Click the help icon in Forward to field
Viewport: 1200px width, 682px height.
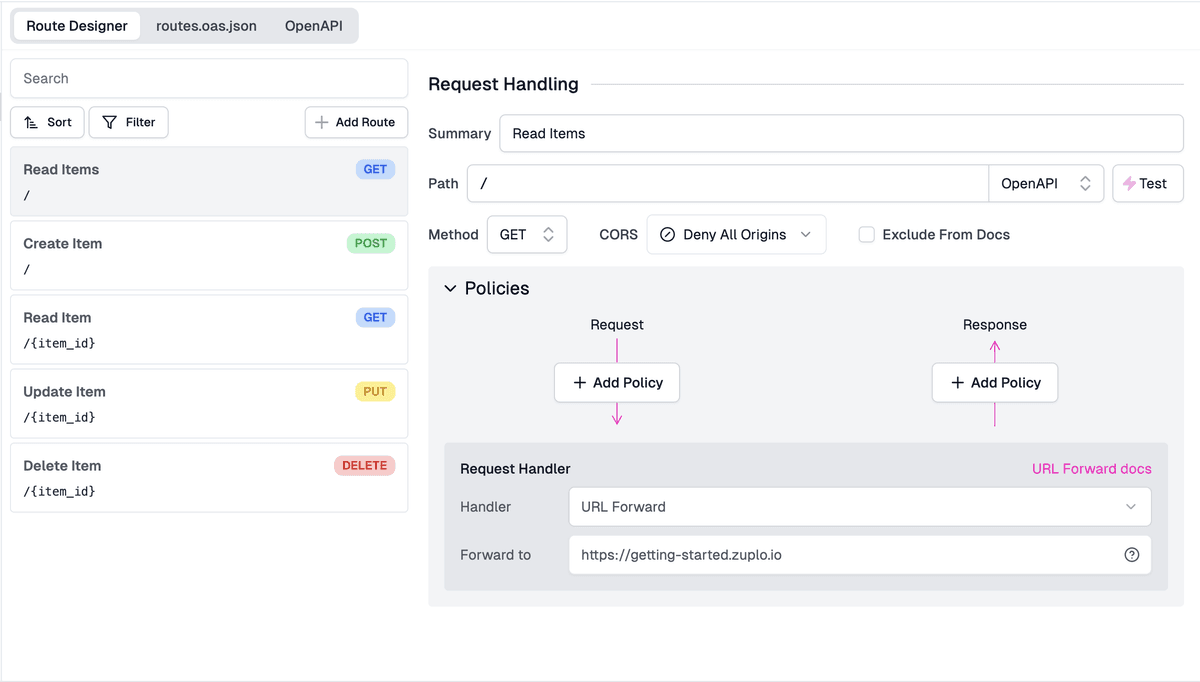point(1131,555)
